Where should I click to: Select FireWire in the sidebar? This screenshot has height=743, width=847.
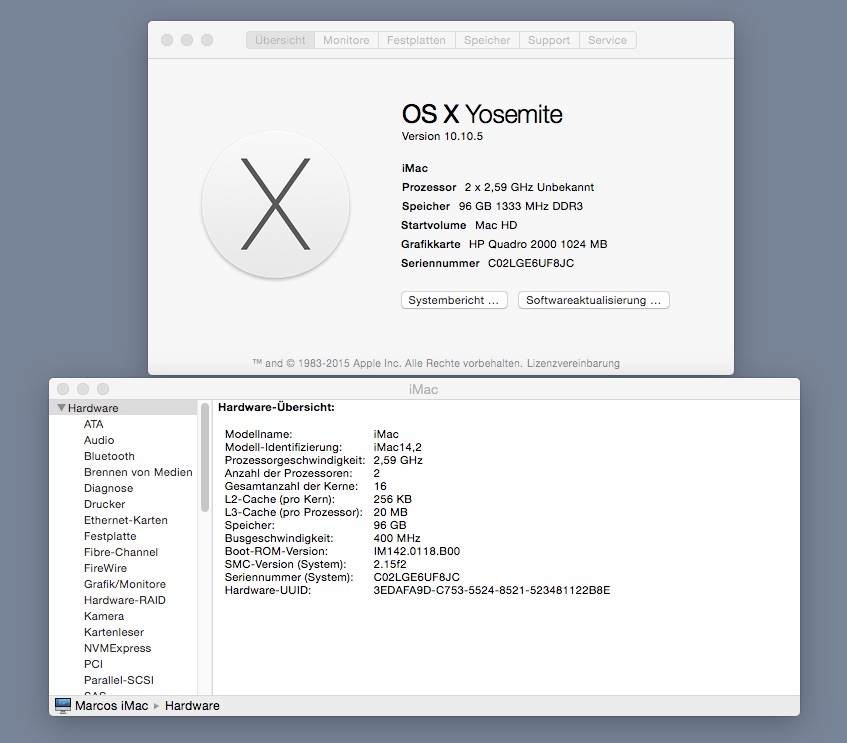[105, 568]
